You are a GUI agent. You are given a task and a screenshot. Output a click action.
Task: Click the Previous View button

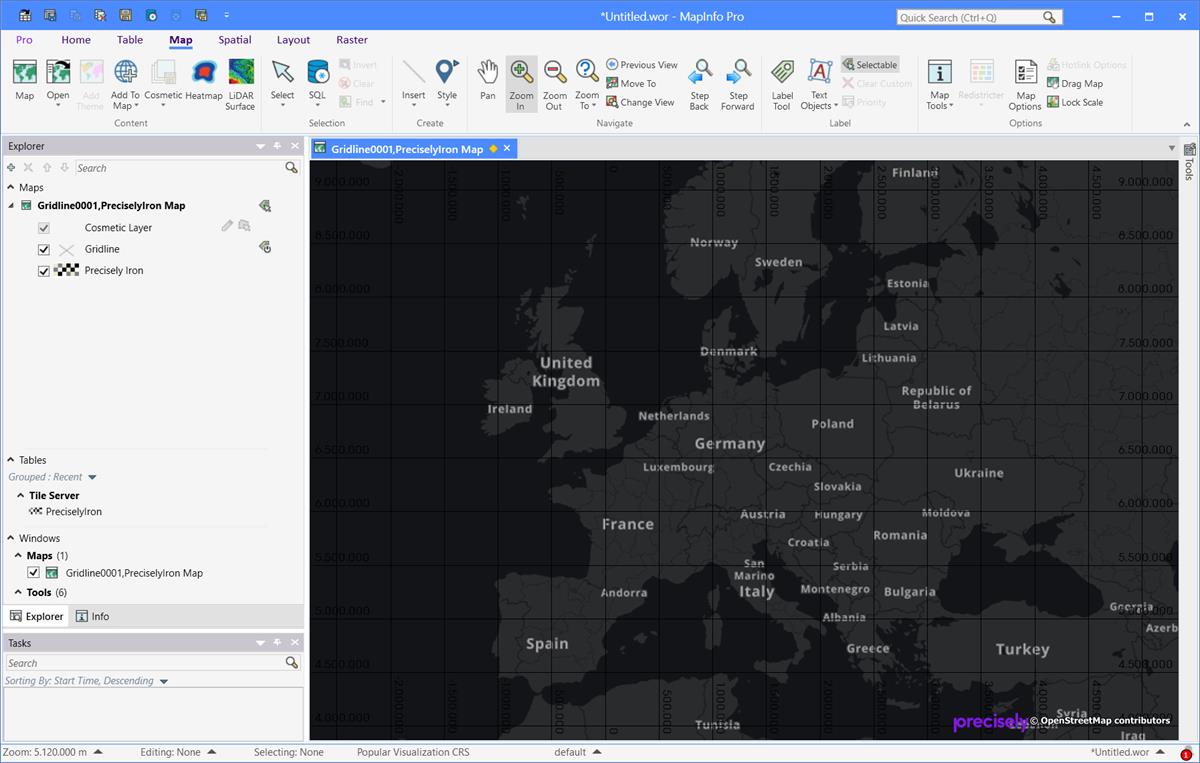[641, 64]
